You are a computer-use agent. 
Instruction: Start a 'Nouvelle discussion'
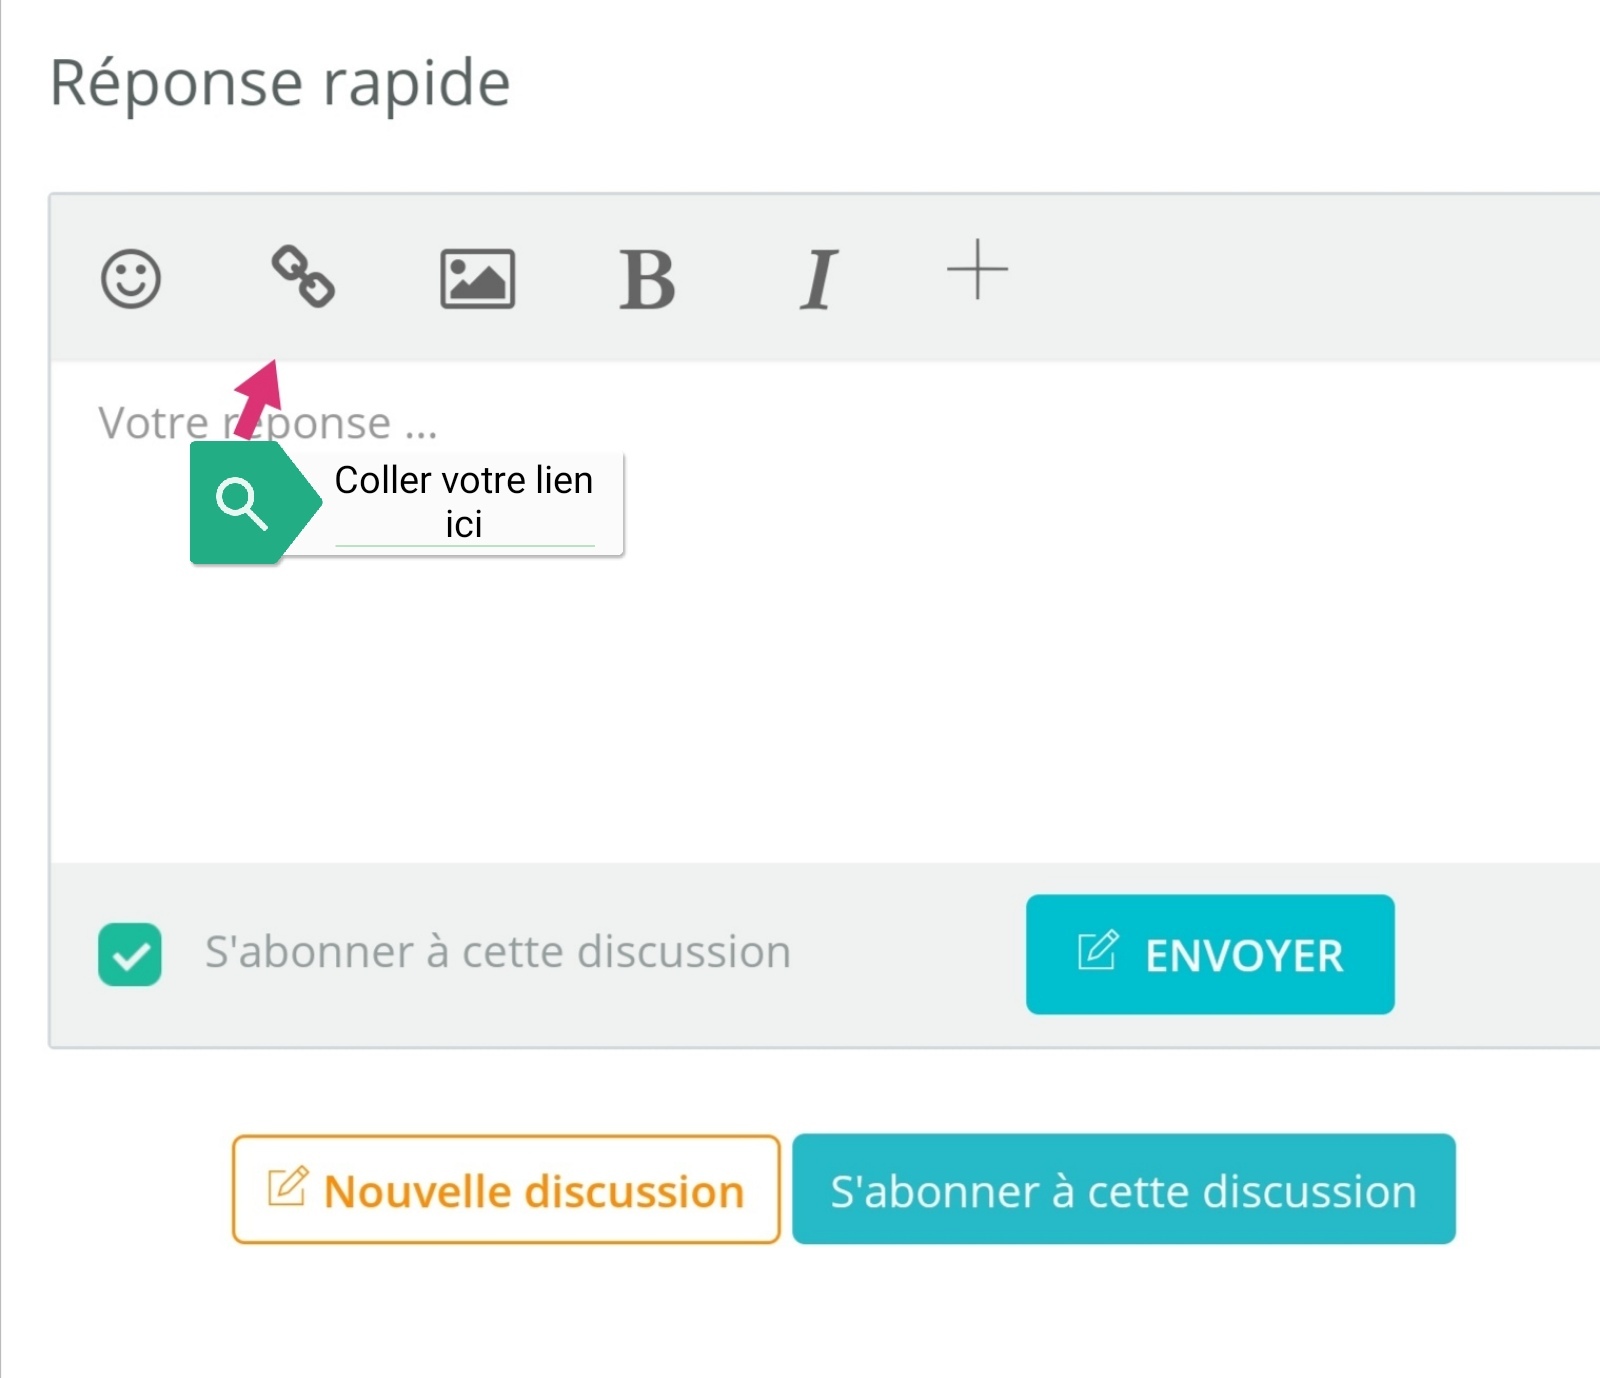(x=506, y=1190)
